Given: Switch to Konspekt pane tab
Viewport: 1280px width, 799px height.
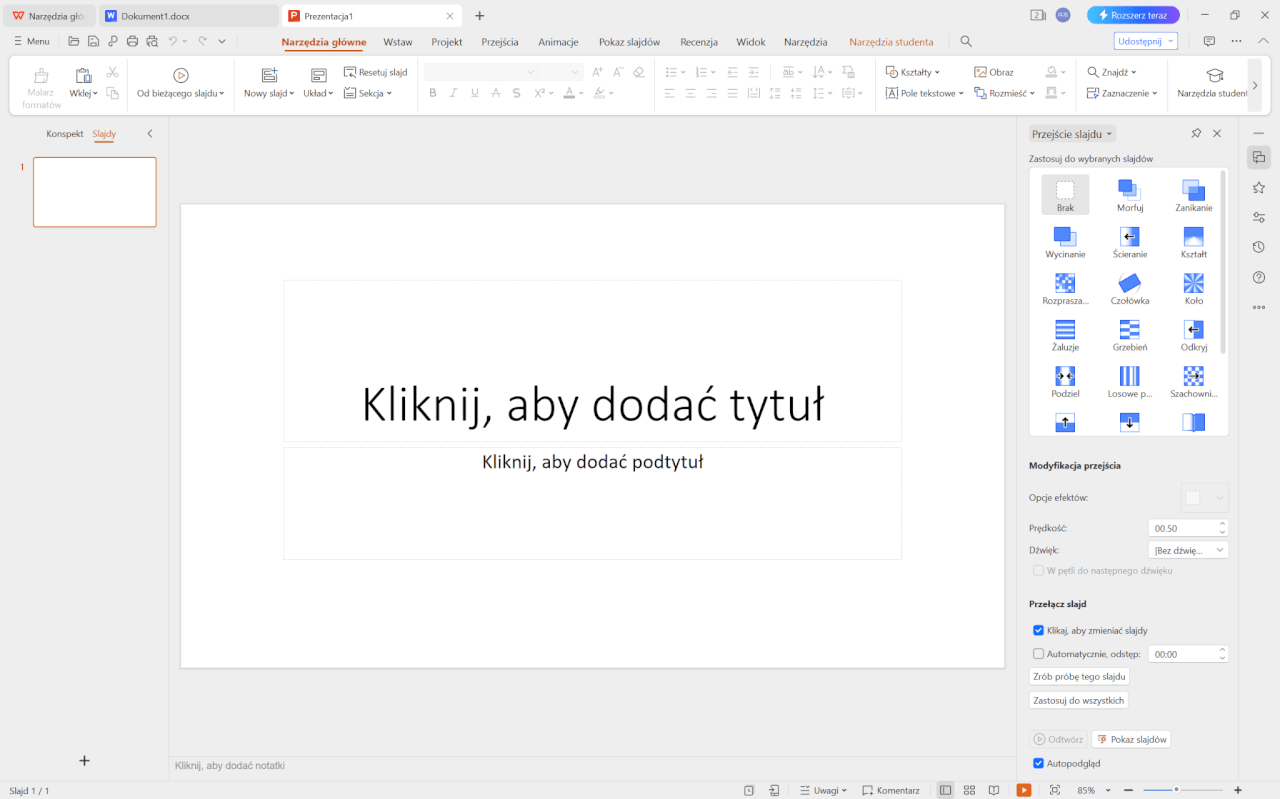Looking at the screenshot, I should 65,134.
